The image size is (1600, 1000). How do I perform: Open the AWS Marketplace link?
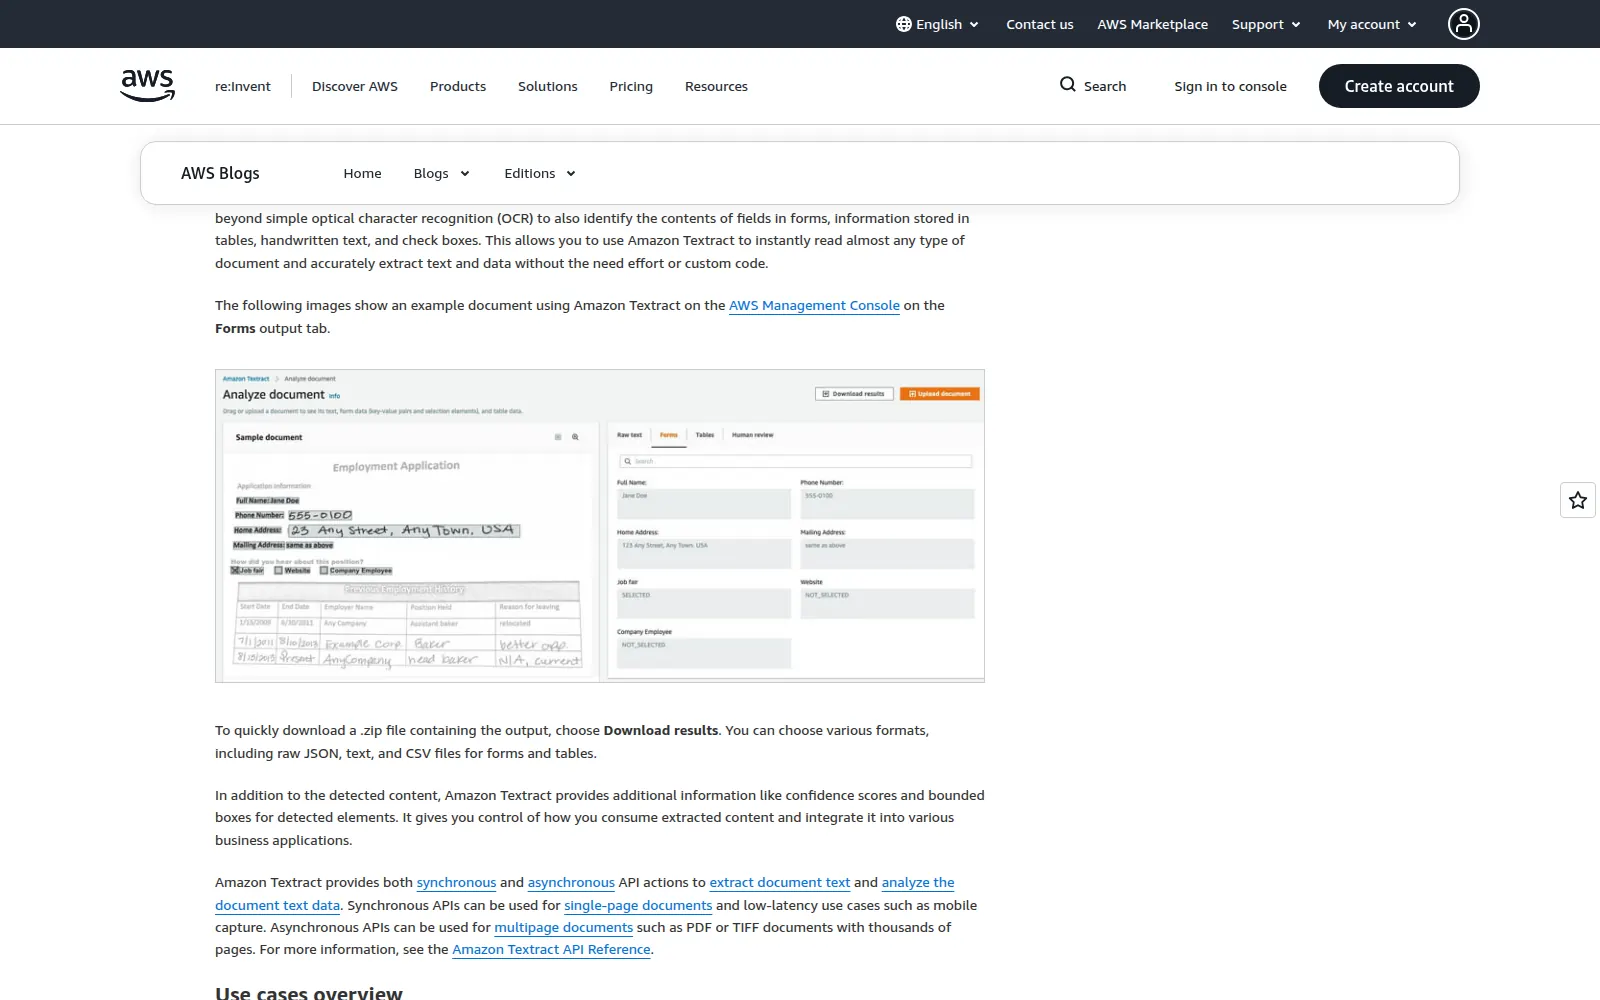1152,24
